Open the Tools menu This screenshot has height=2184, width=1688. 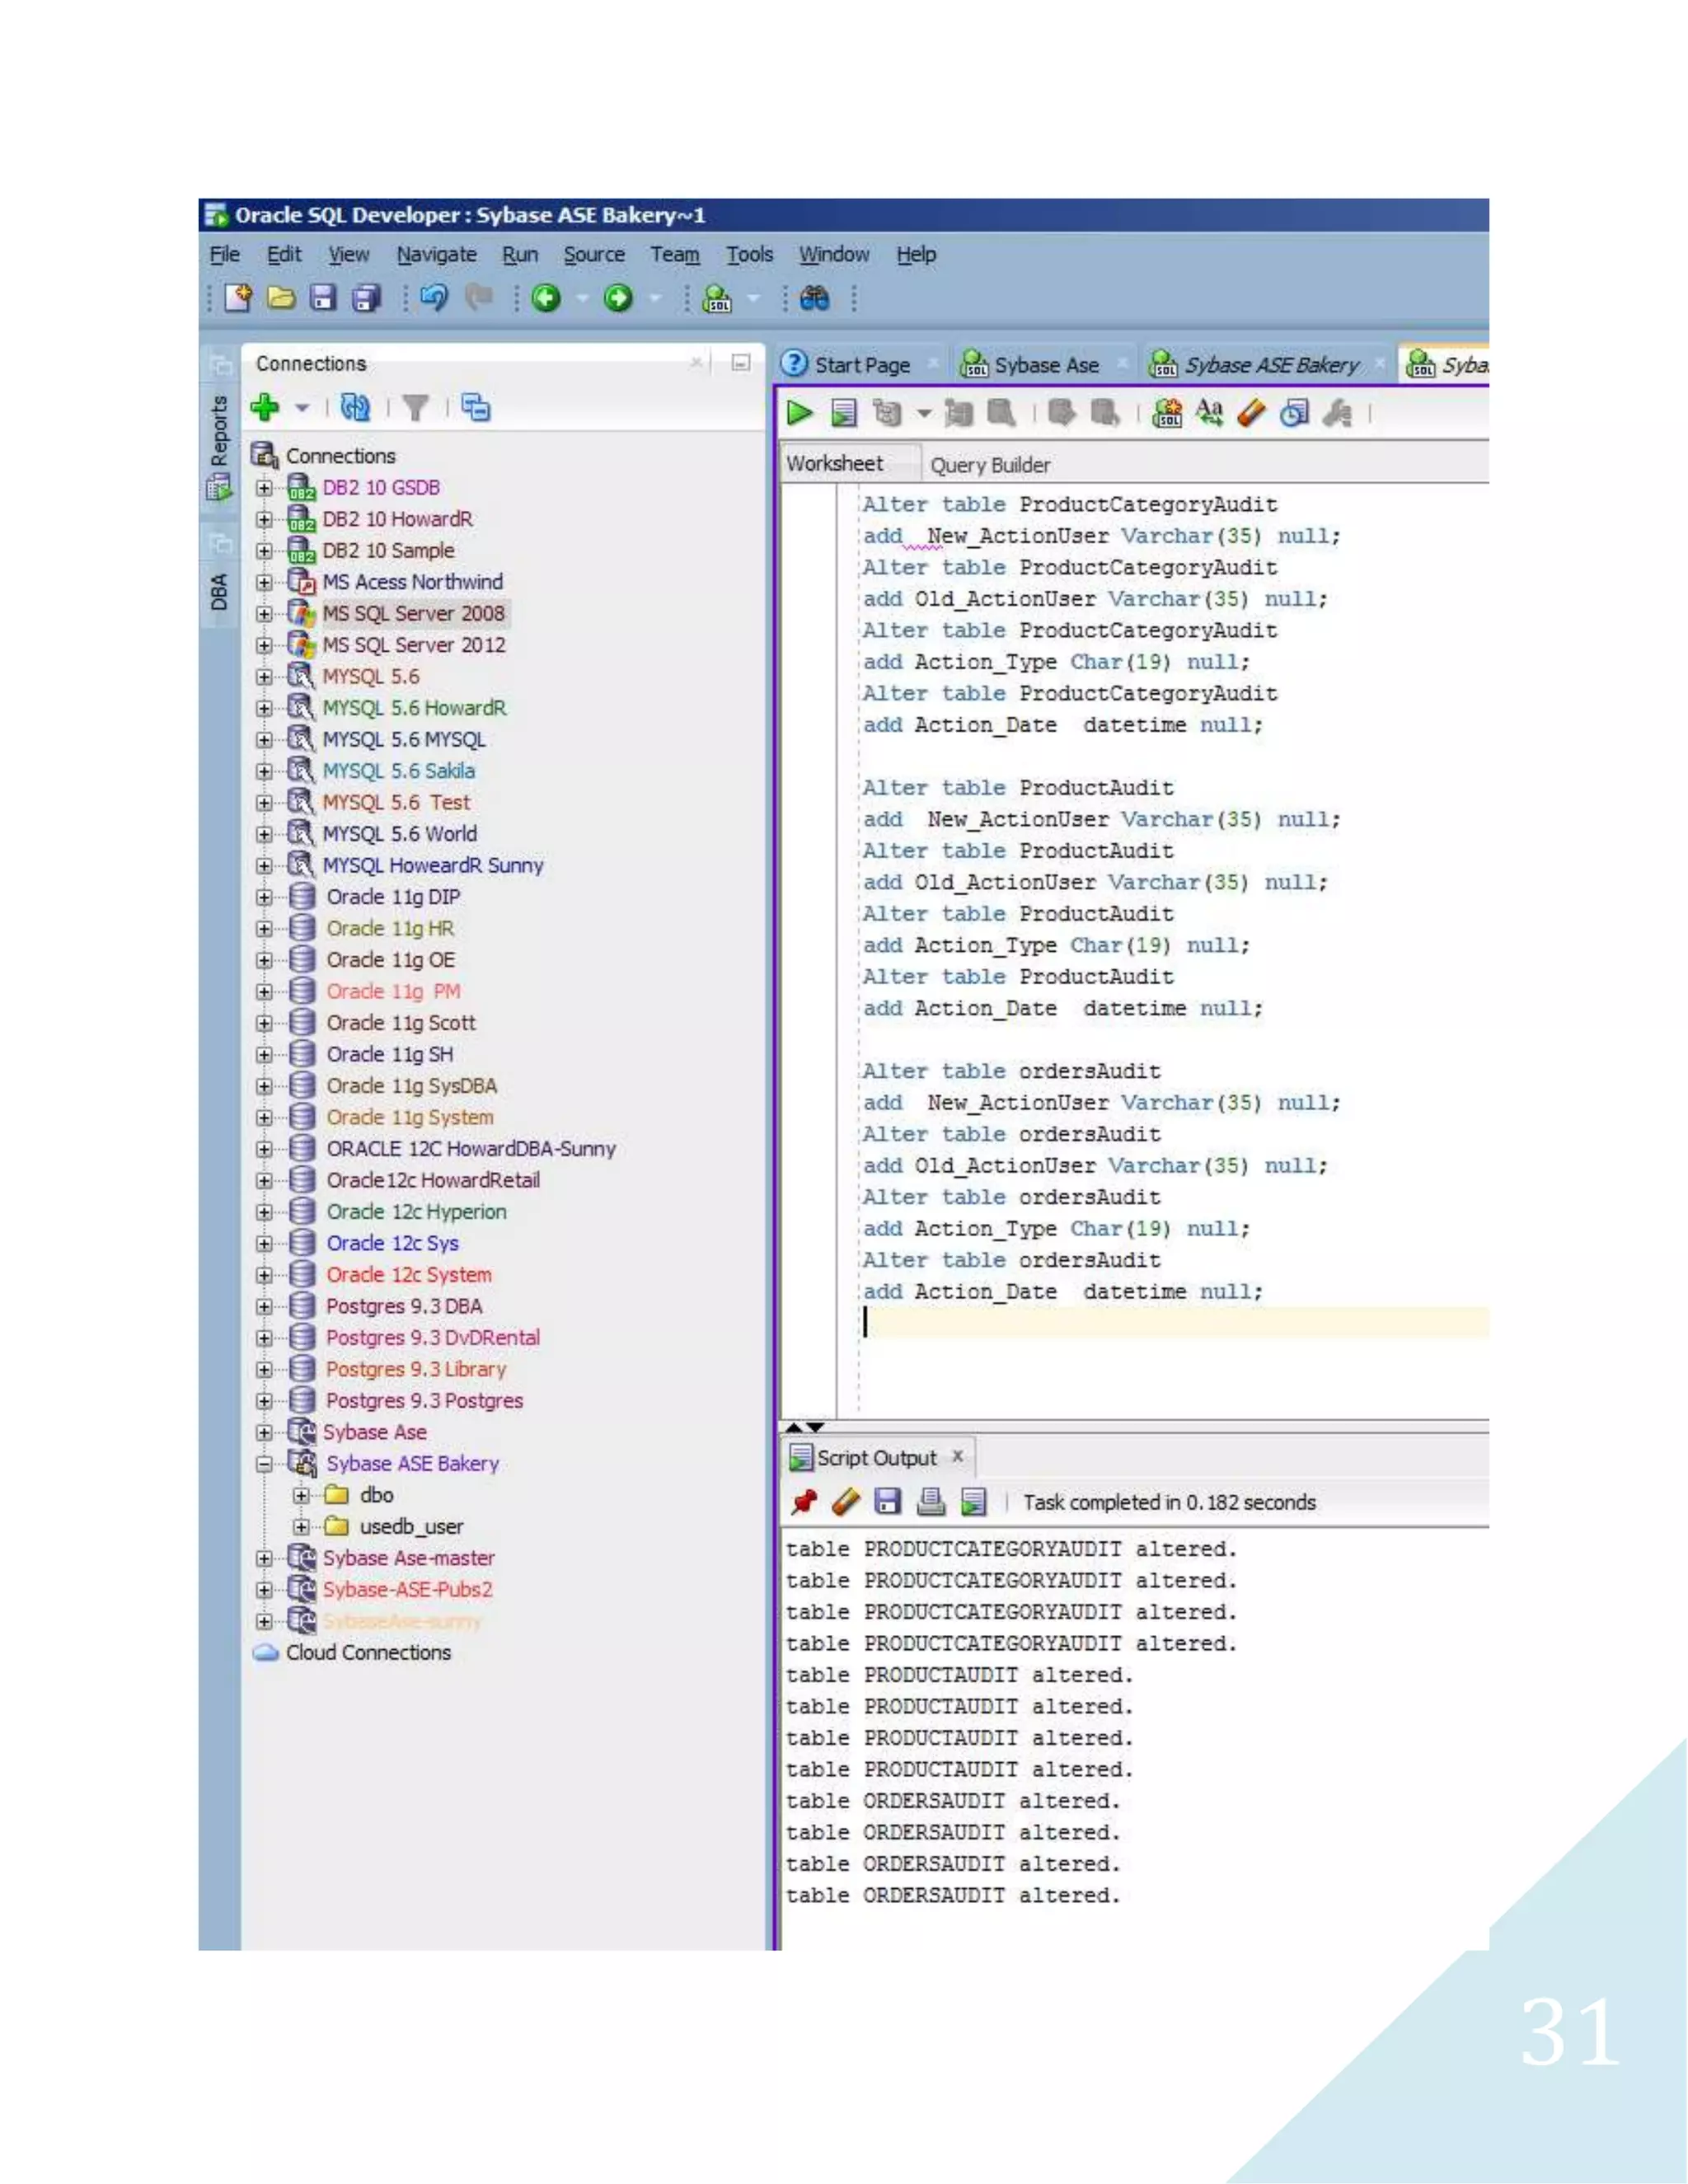point(749,255)
